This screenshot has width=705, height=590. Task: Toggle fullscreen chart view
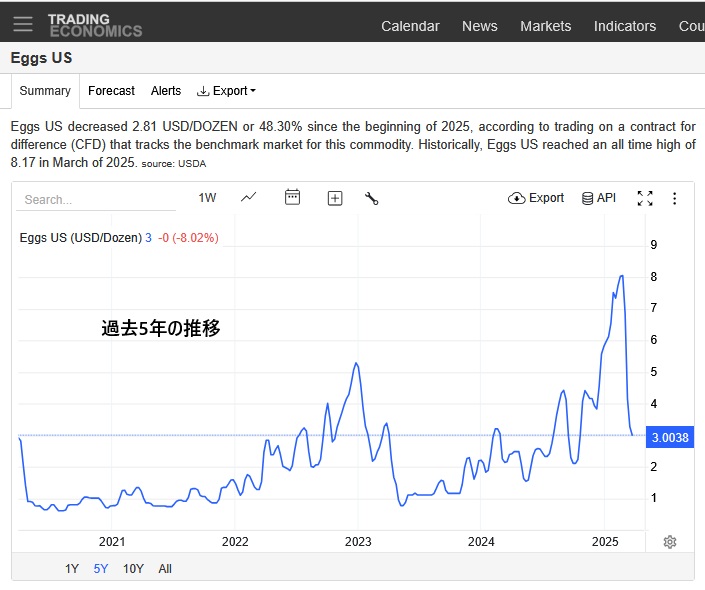point(645,198)
